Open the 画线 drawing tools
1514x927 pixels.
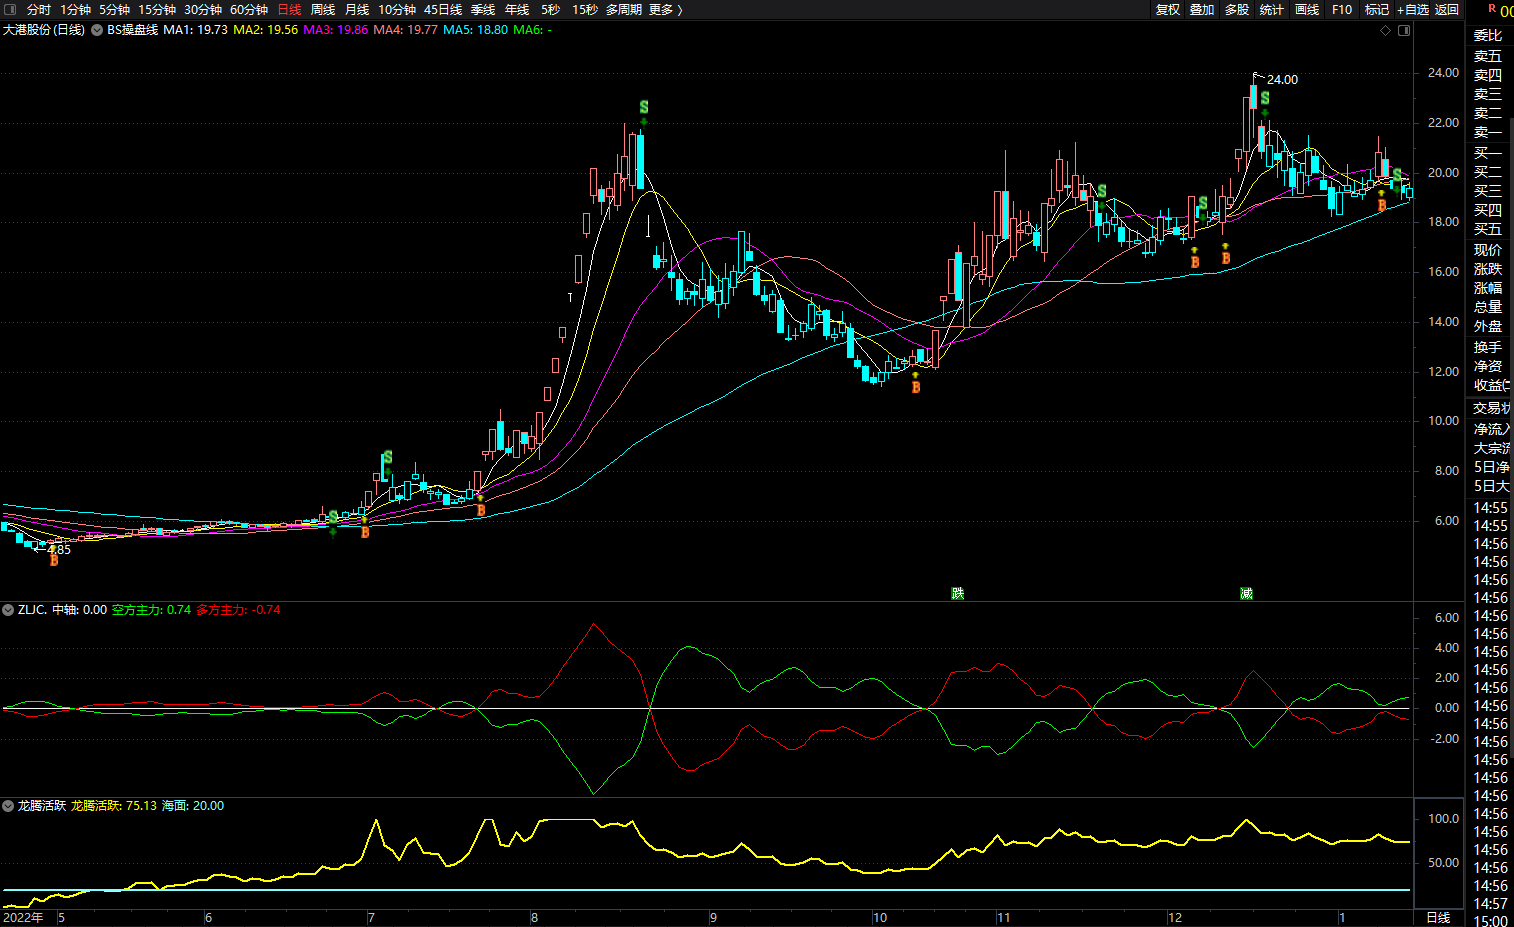1307,10
